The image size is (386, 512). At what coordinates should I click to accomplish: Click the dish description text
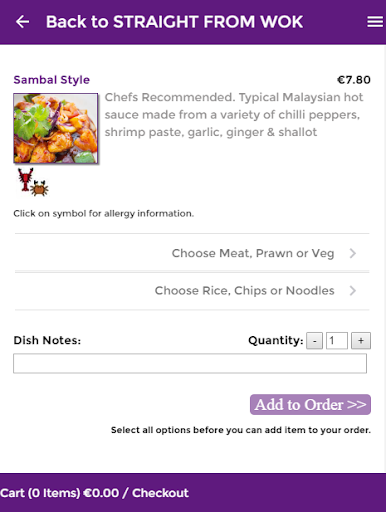(x=234, y=115)
